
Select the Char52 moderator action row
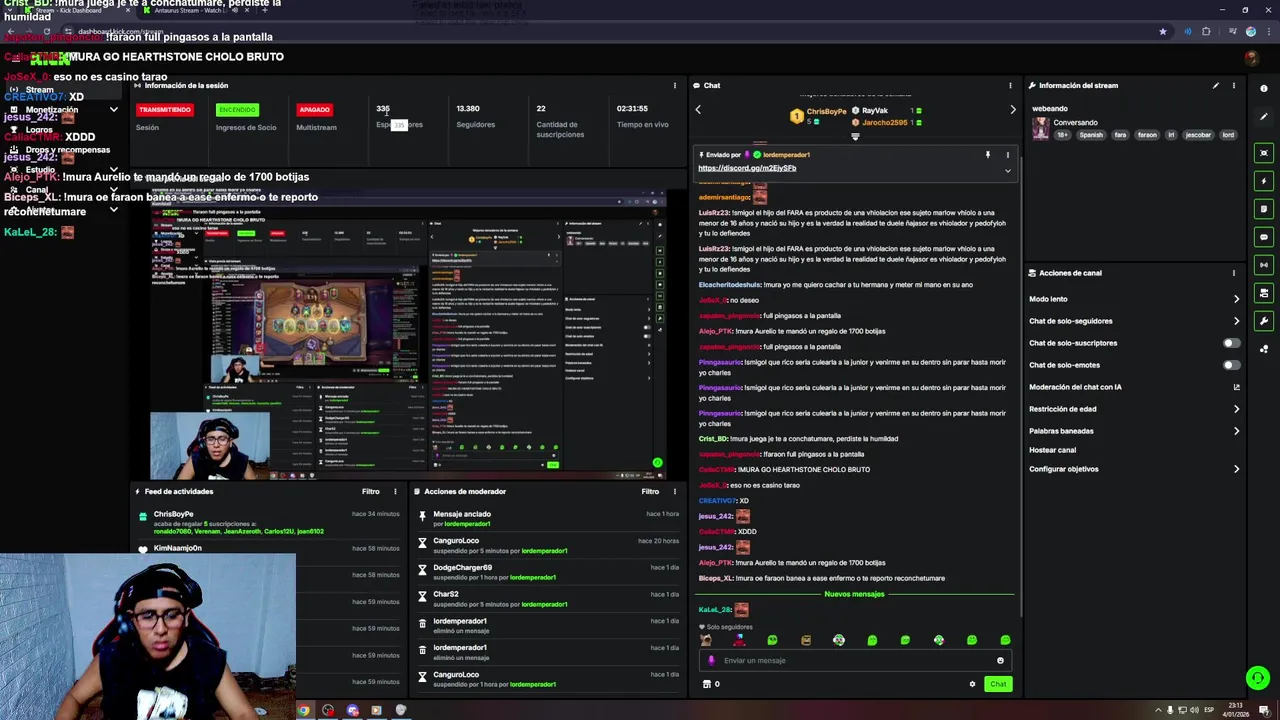[x=549, y=599]
